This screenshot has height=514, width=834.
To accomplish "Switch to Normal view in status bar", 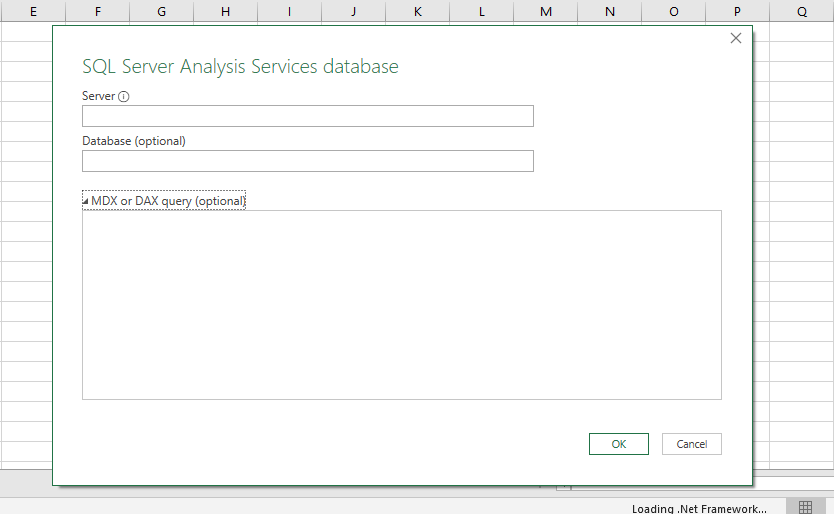I will (x=805, y=507).
